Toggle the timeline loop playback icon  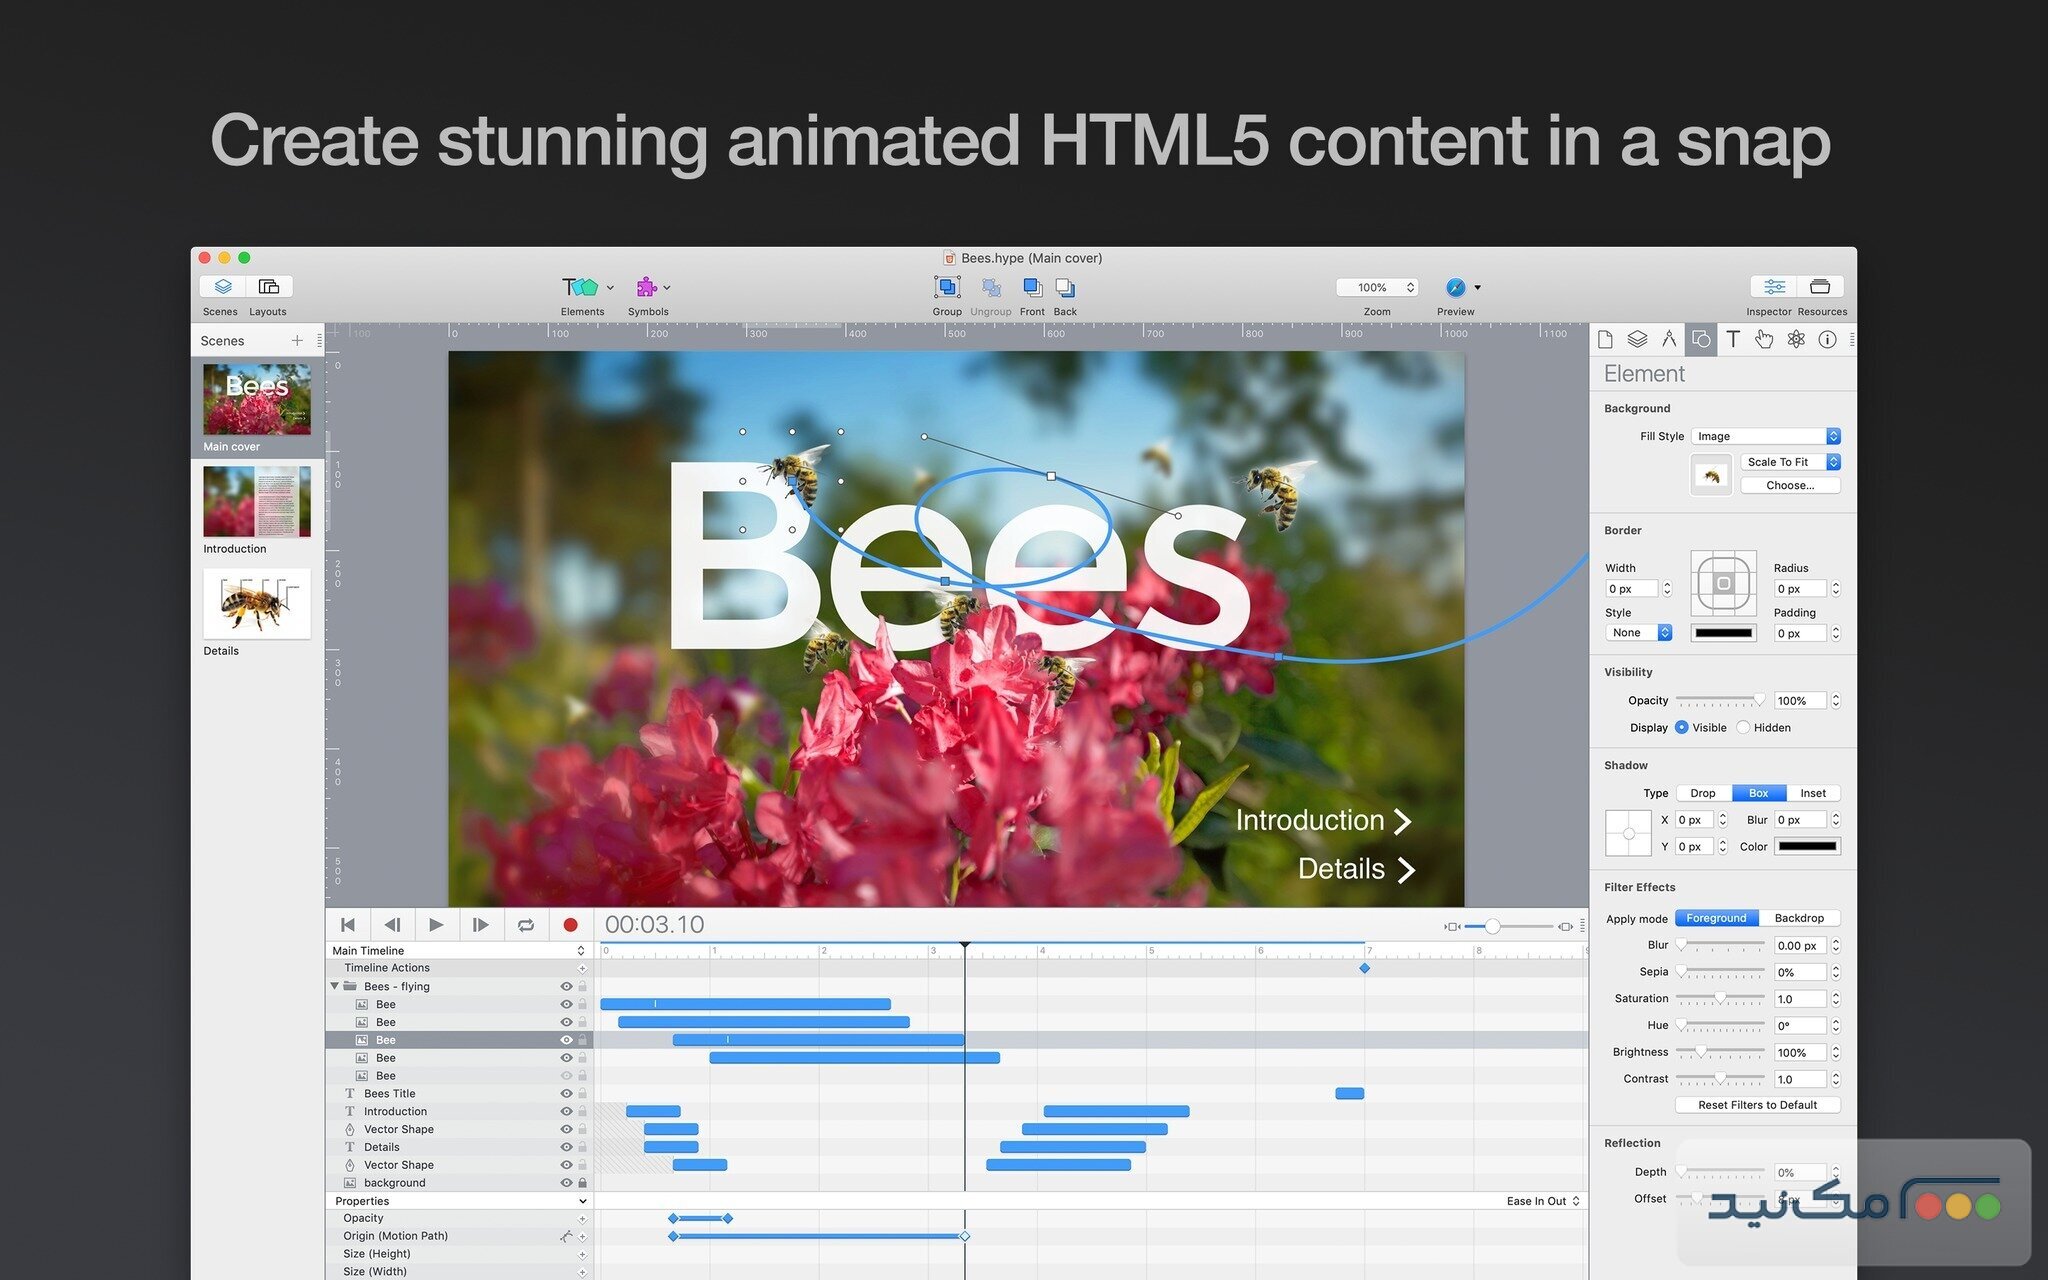[x=525, y=925]
